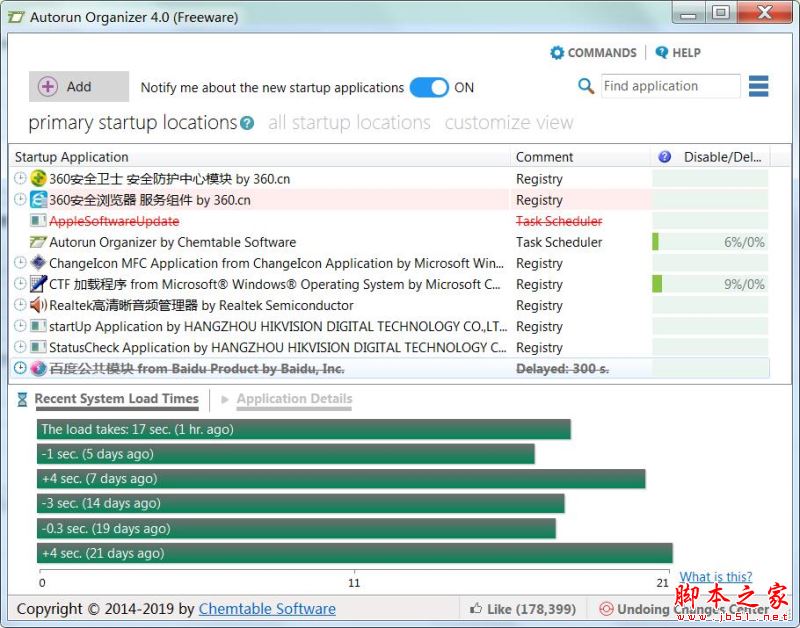800x628 pixels.
Task: Click the 6%/0% disable bar for Autorun Organizer
Action: pyautogui.click(x=710, y=242)
